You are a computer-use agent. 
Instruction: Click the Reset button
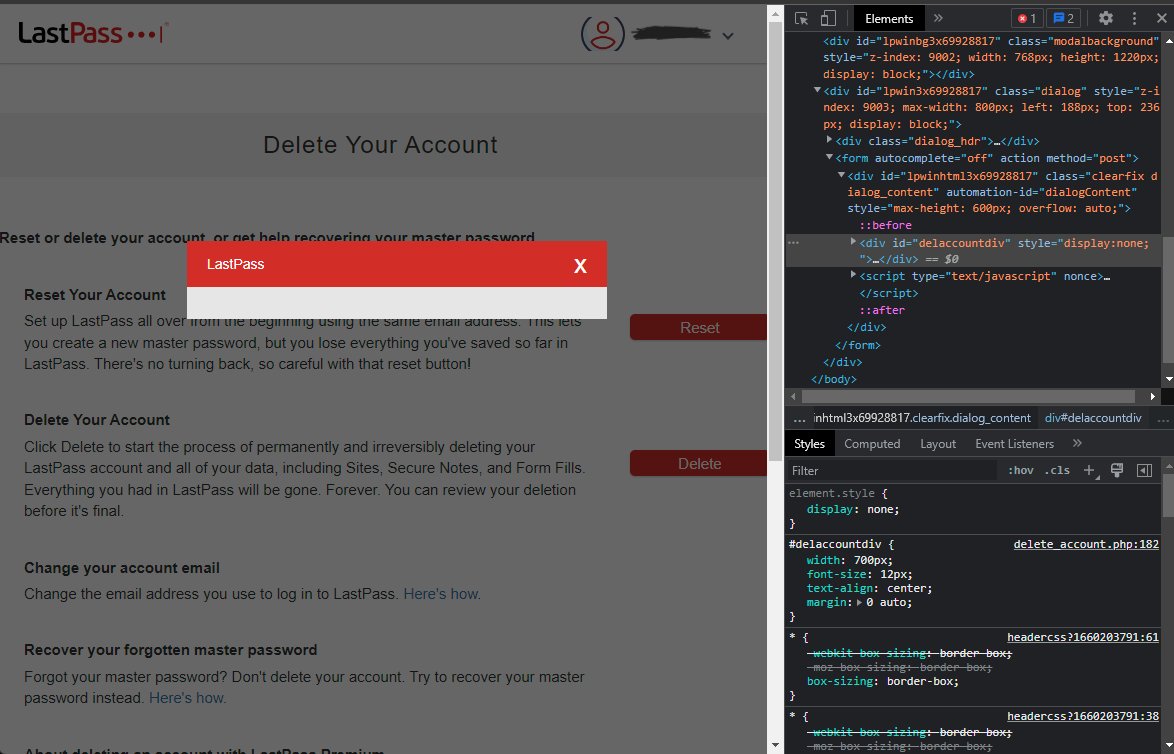pos(698,327)
